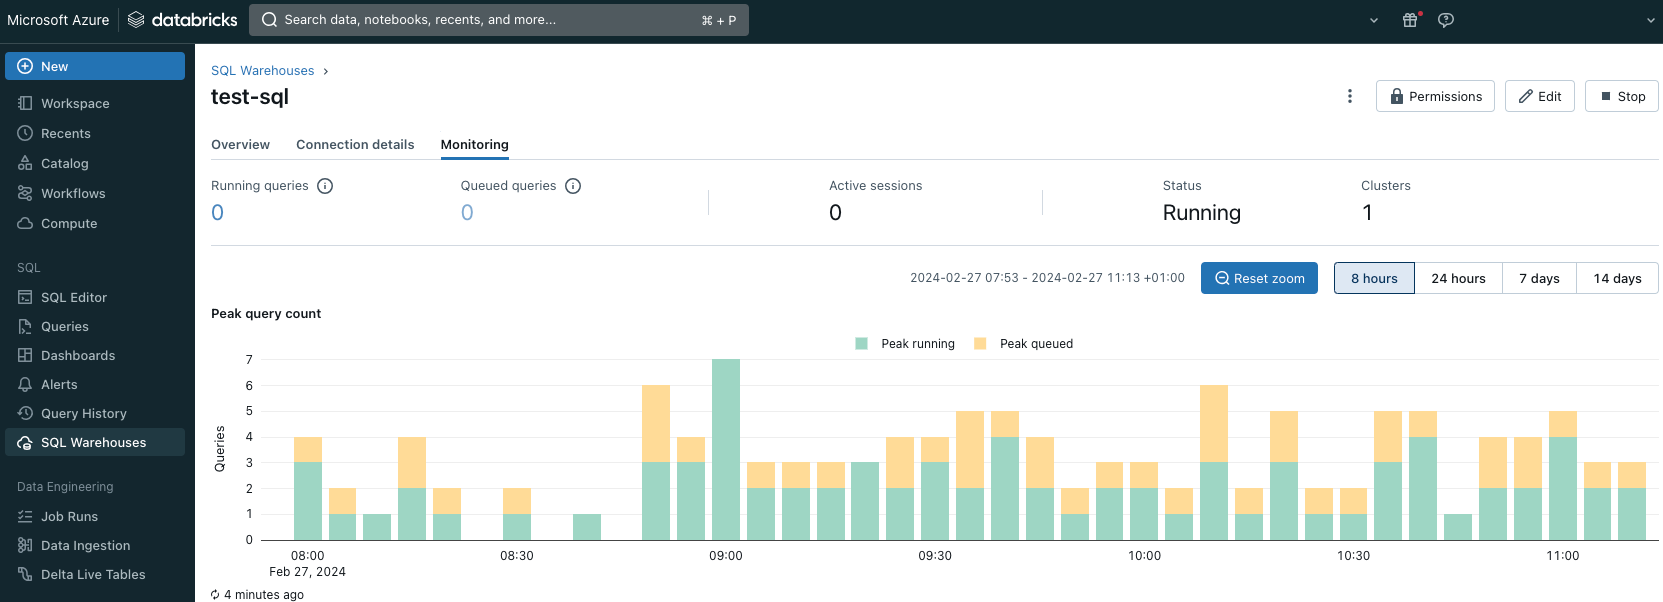Click the Running queries count 0
Image resolution: width=1663 pixels, height=602 pixels.
click(x=217, y=213)
